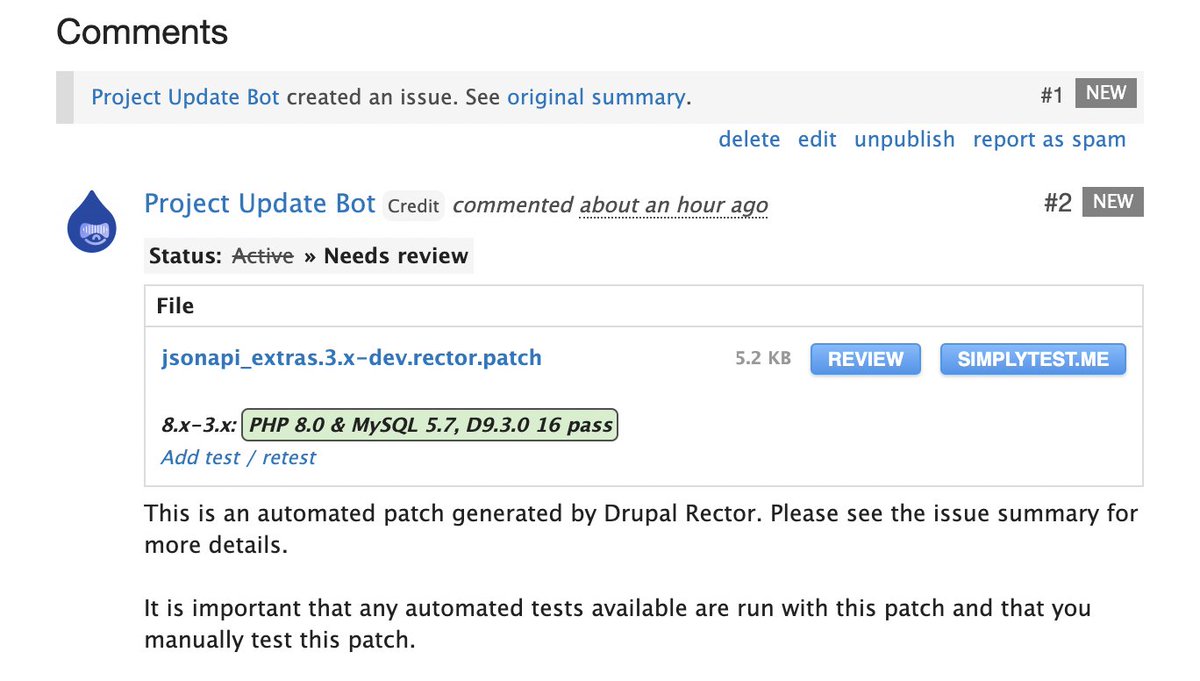
Task: Open Project Update Bot link in comment #1
Action: pos(186,97)
